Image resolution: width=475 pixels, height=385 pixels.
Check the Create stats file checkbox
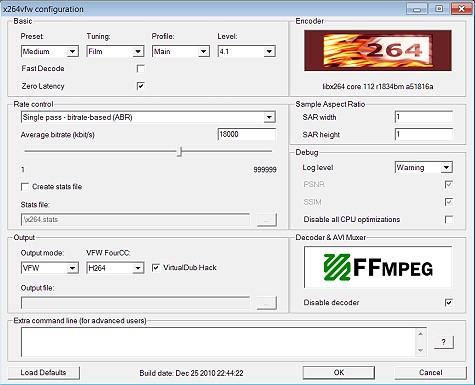pyautogui.click(x=25, y=187)
